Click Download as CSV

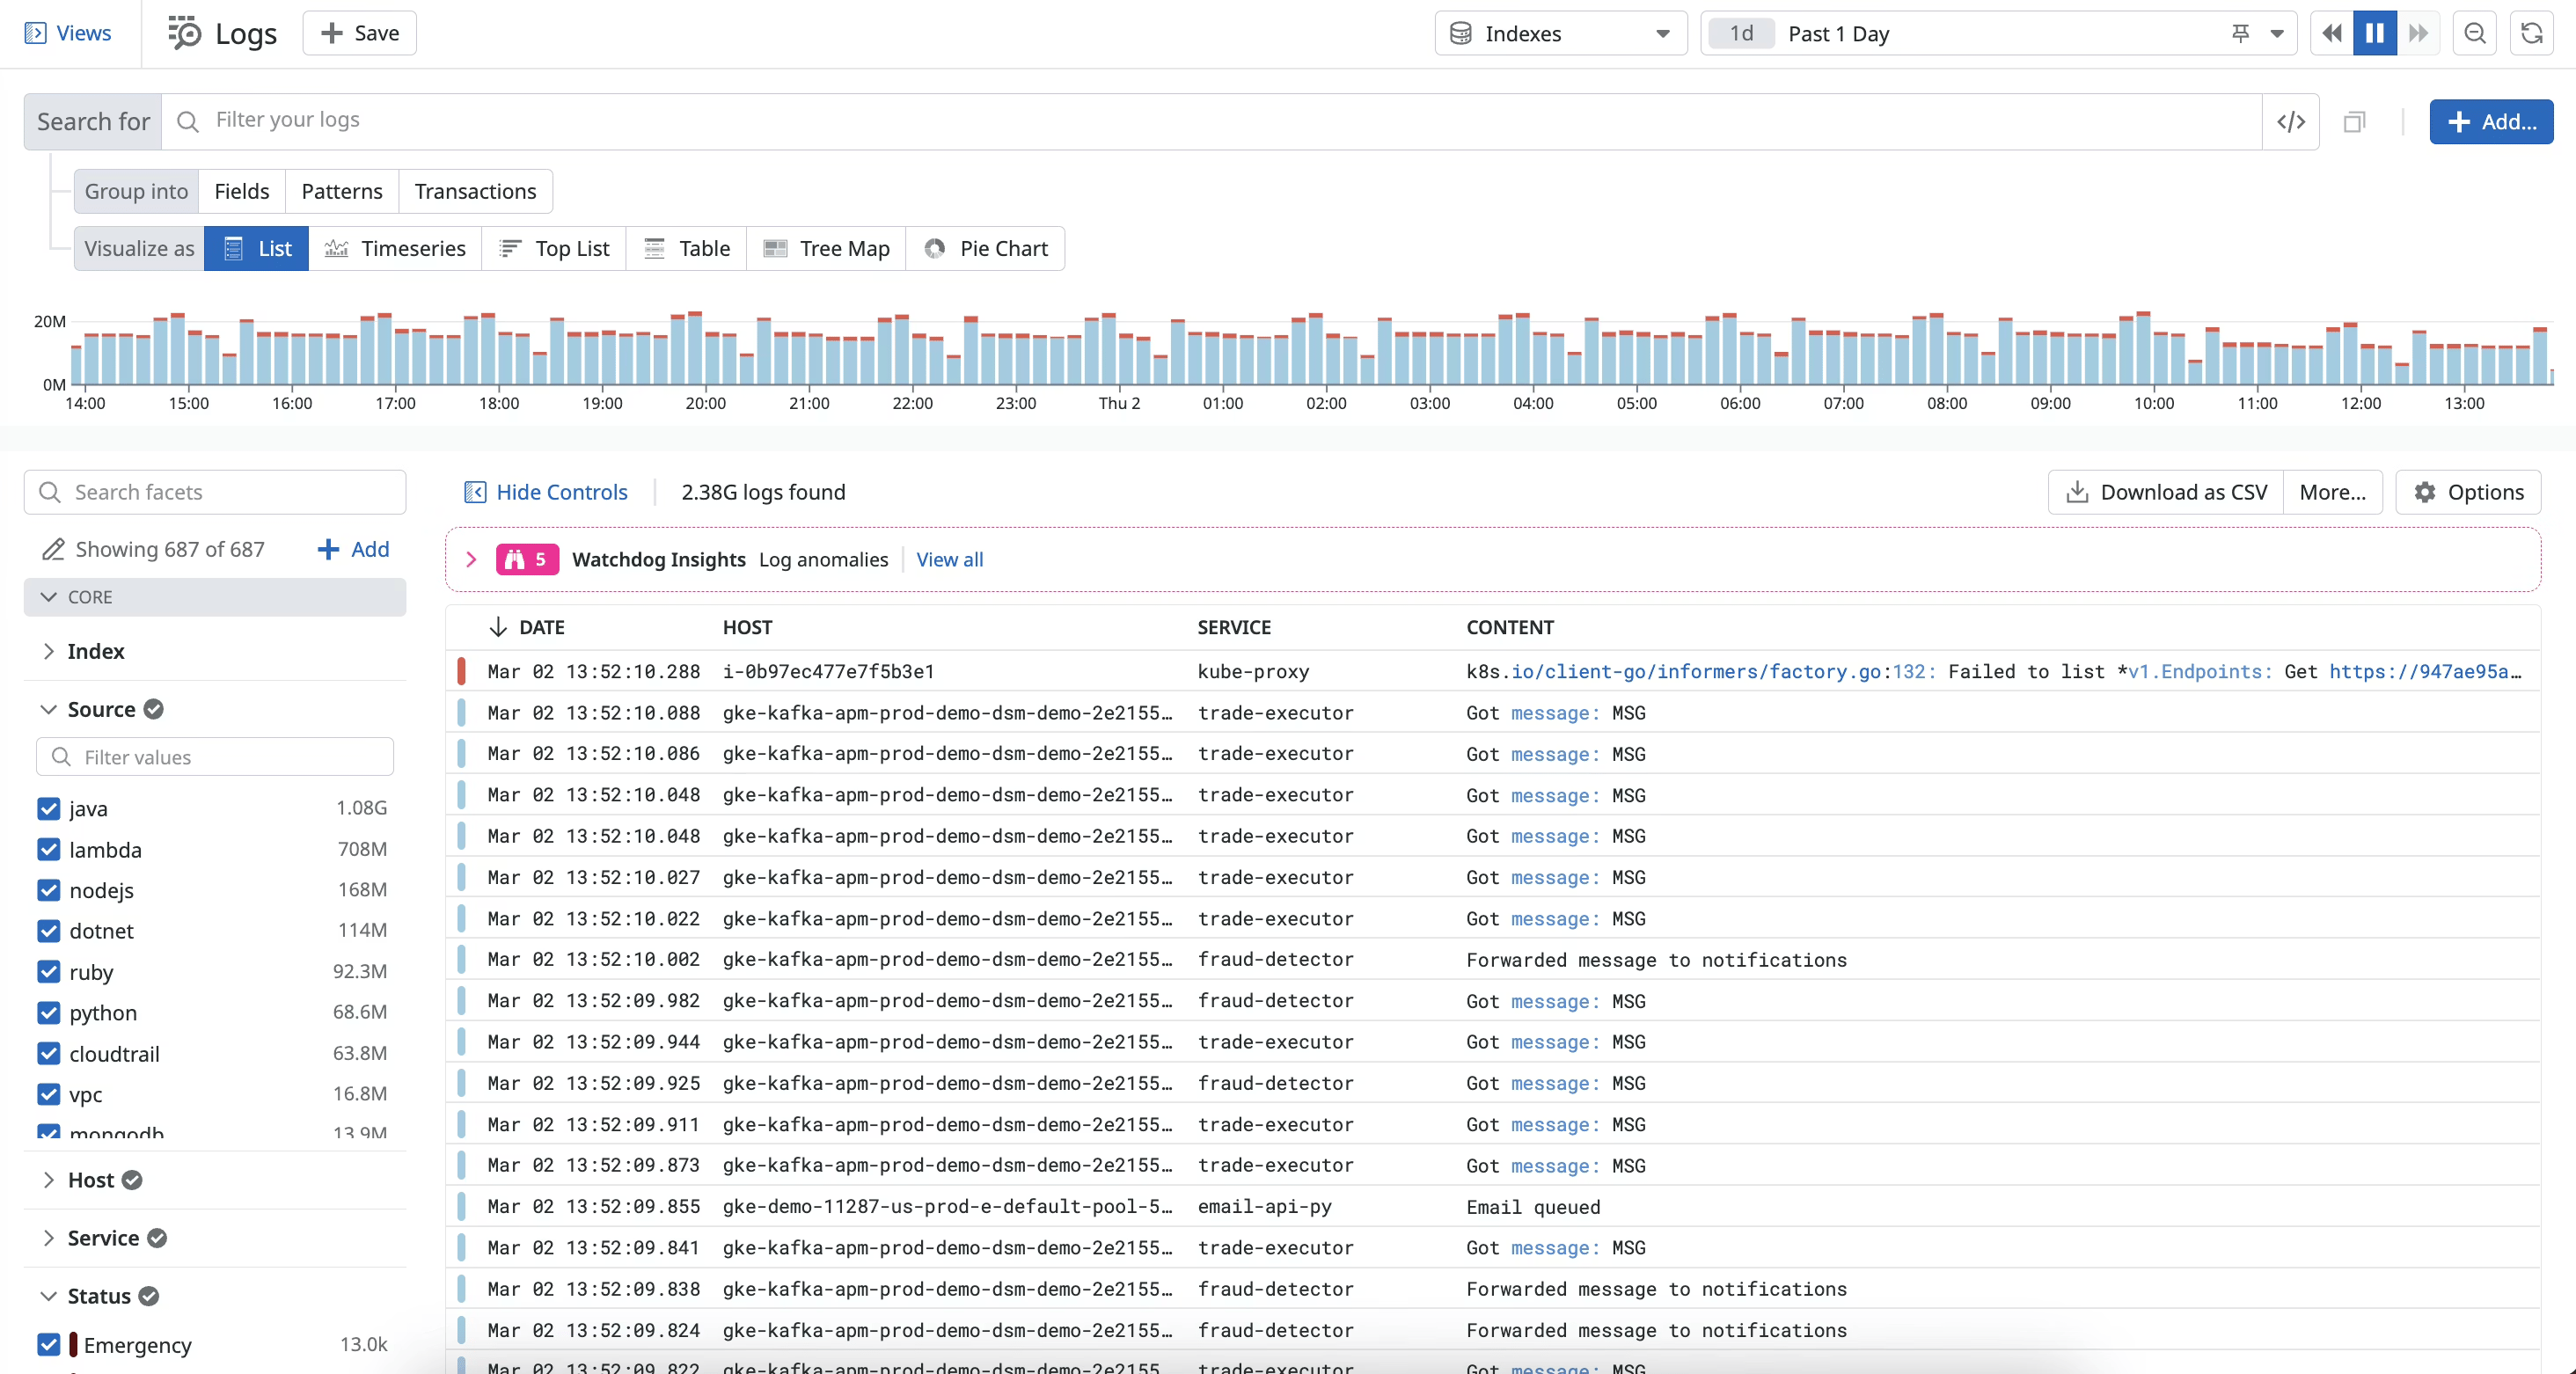point(2163,491)
